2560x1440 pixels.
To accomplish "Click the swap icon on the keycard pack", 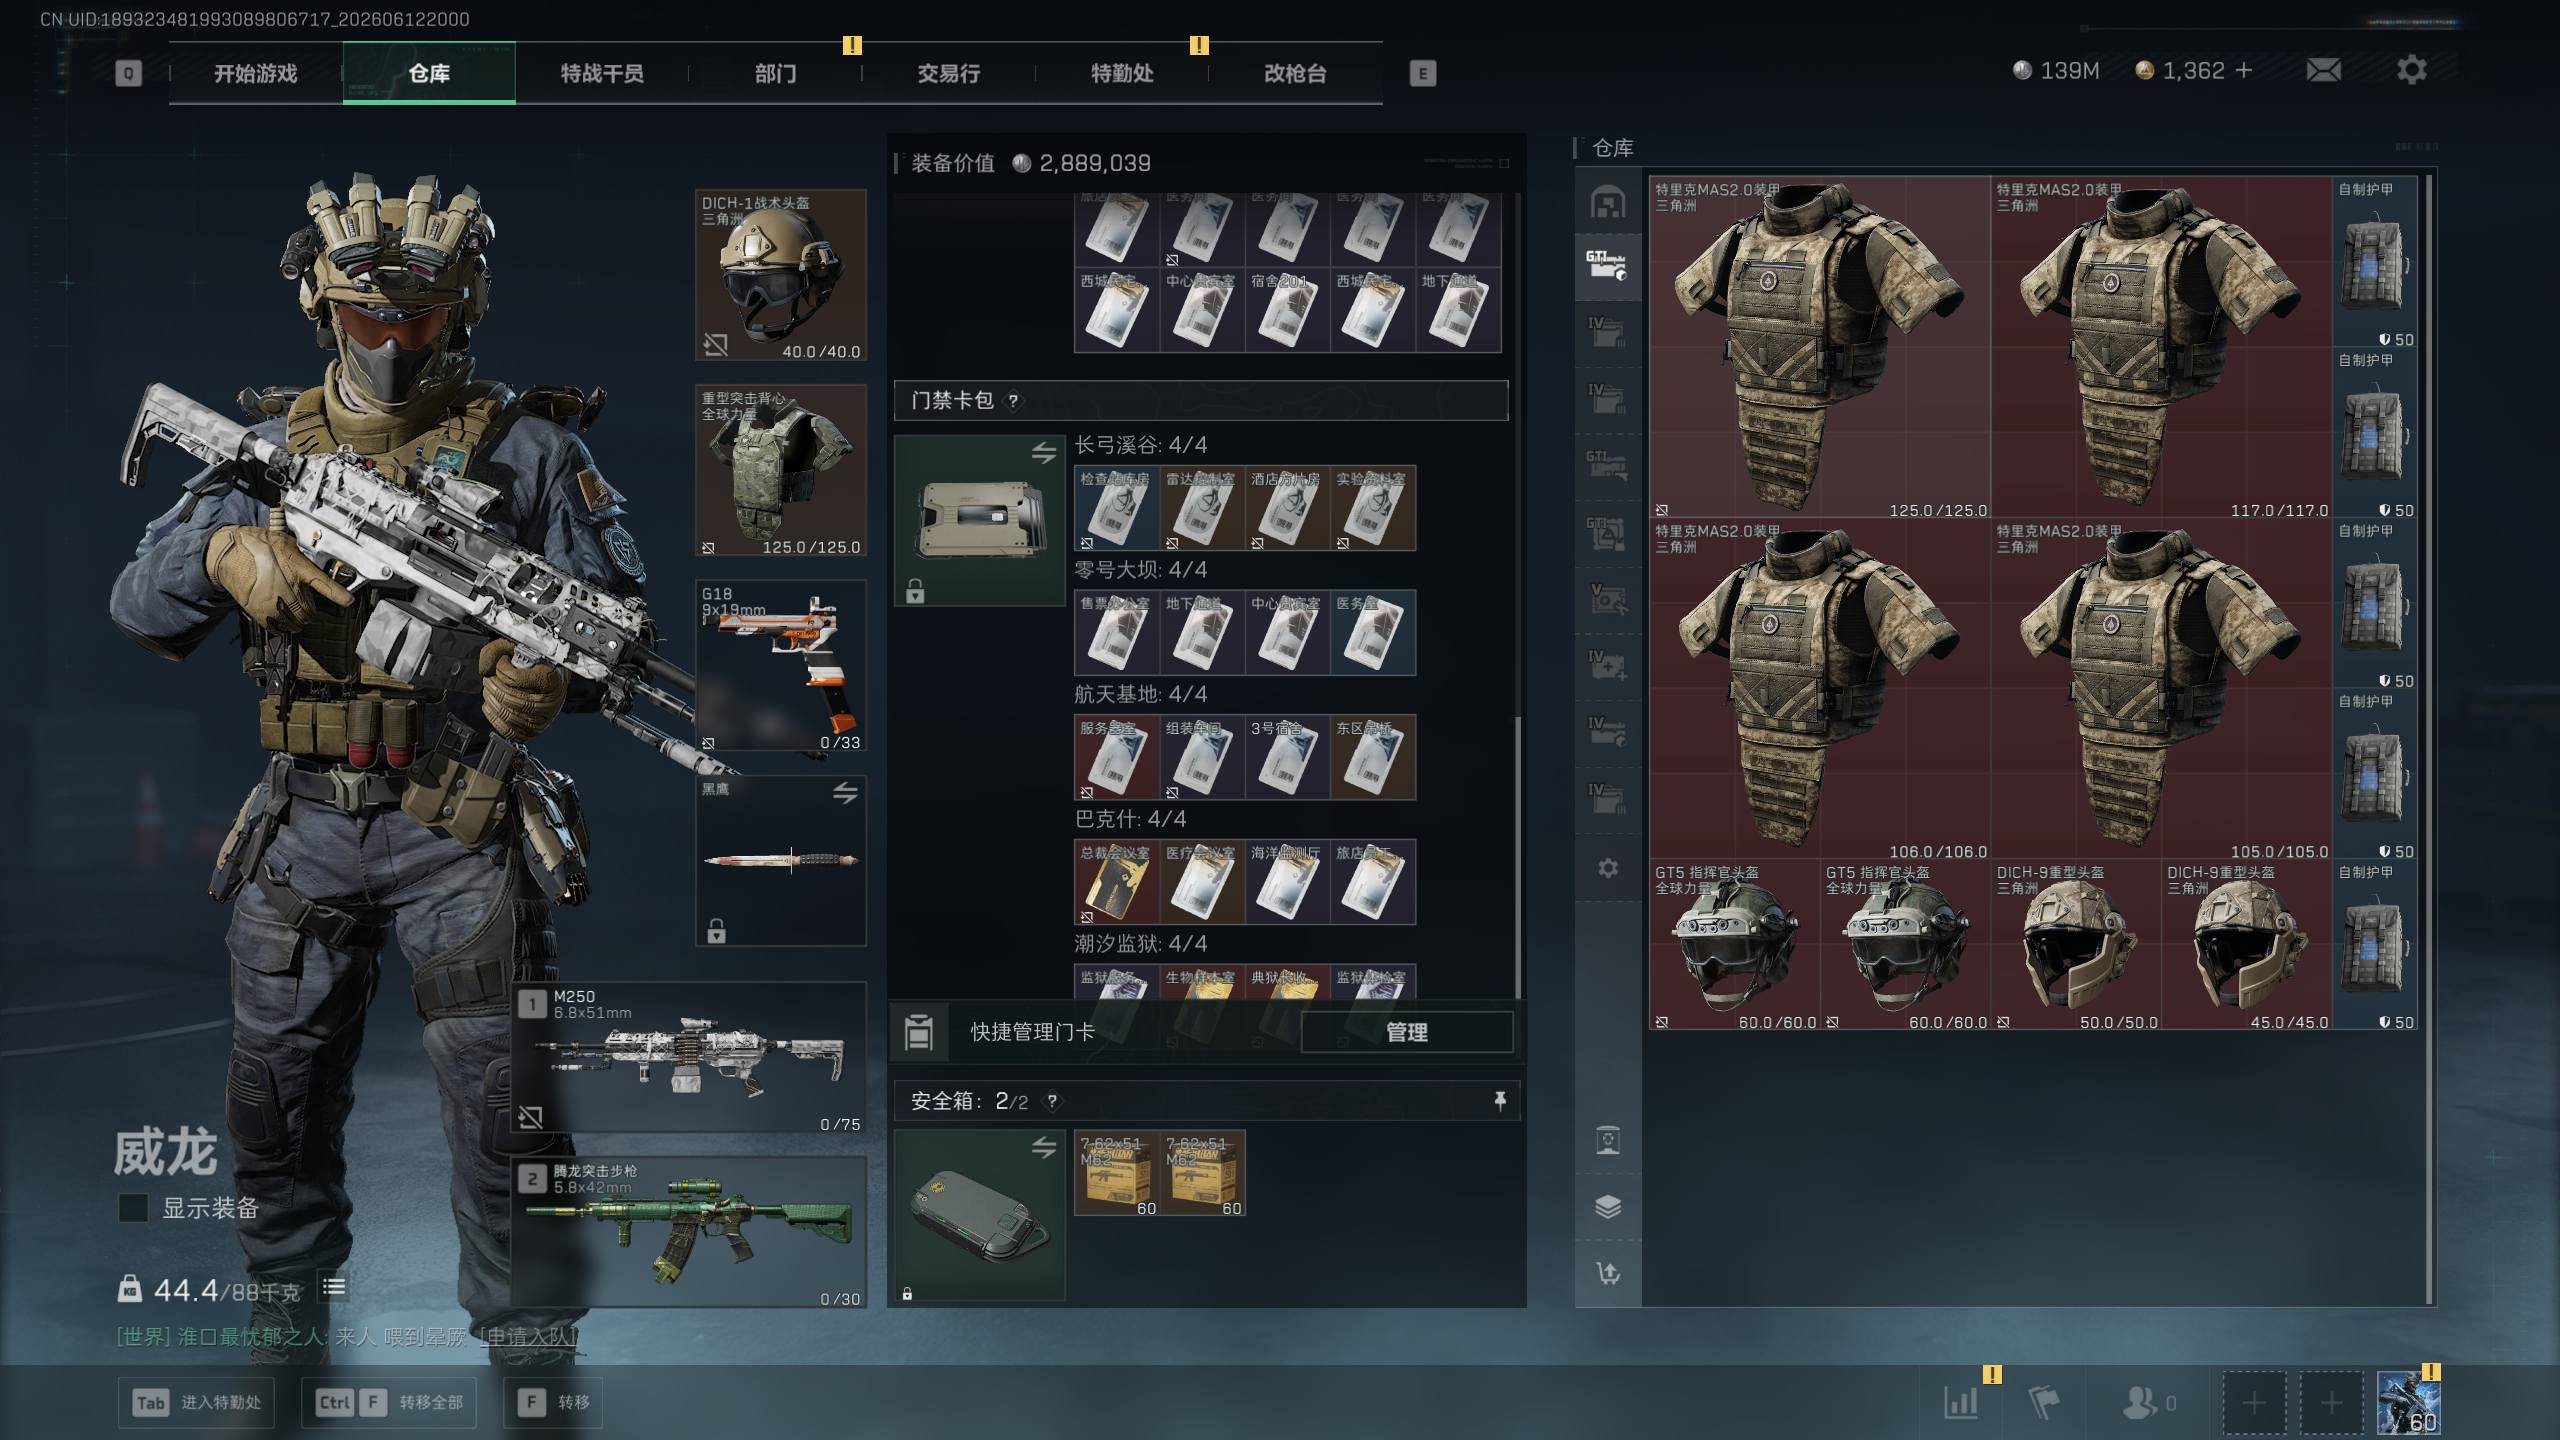I will point(1044,453).
